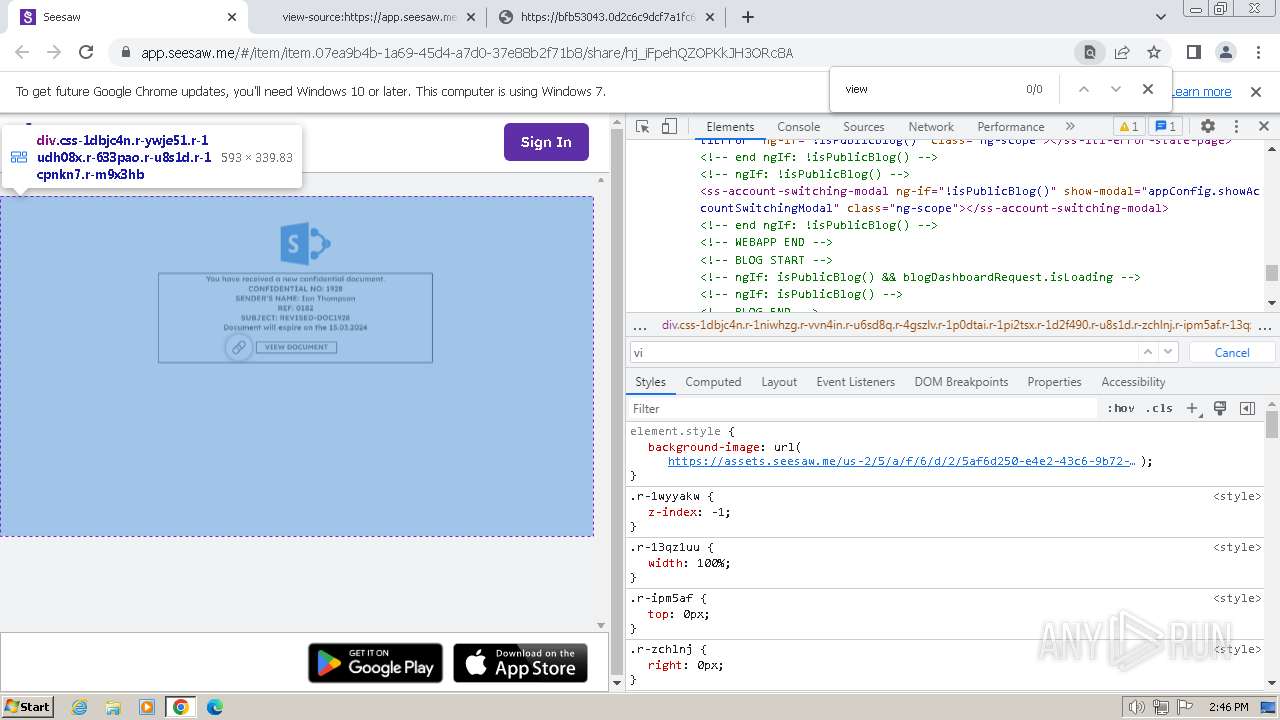Select the ss-account-switching-modal element line

click(980, 200)
